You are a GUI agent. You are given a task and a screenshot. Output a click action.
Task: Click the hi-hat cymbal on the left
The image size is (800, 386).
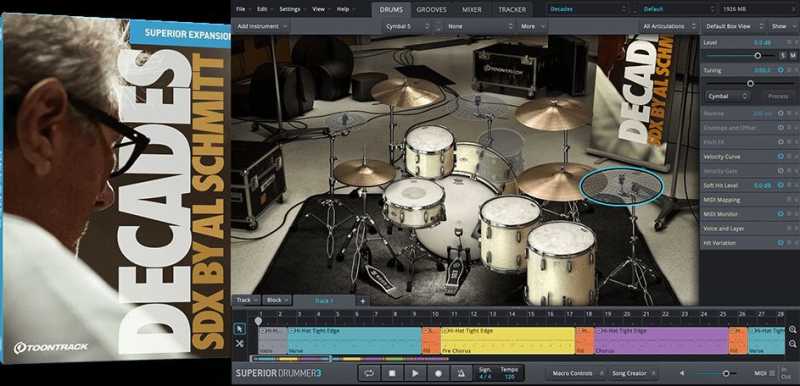(x=364, y=172)
